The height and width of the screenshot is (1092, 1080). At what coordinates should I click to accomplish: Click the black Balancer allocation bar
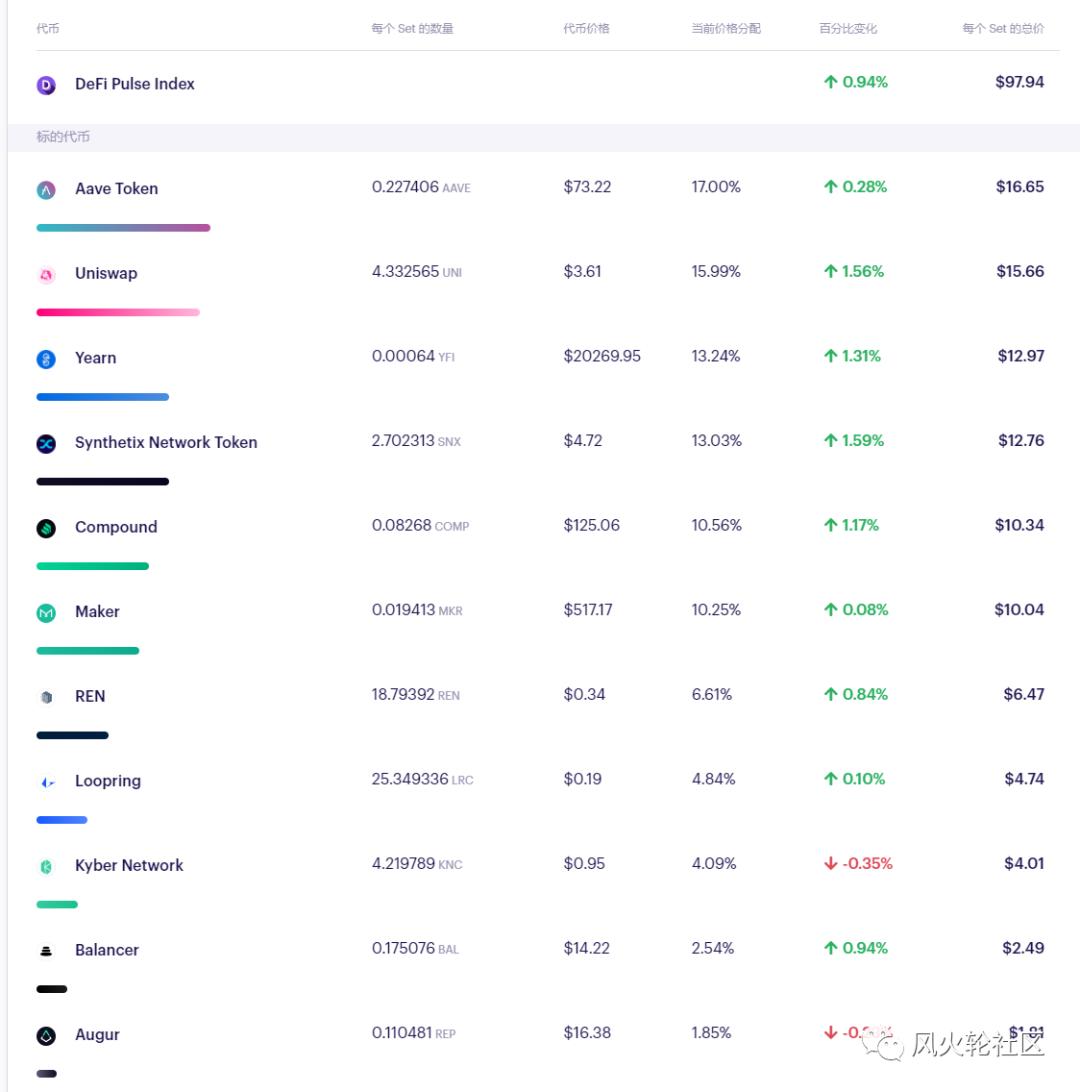(52, 989)
